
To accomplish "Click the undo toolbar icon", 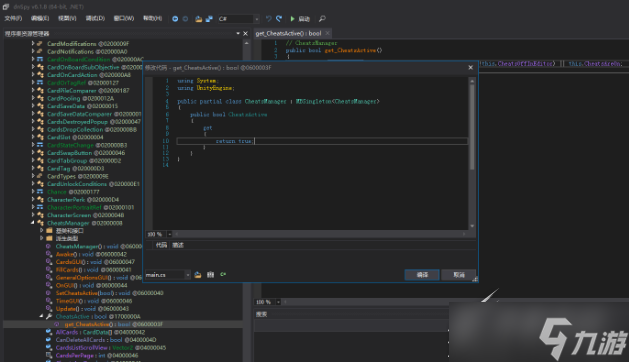I will (268, 18).
